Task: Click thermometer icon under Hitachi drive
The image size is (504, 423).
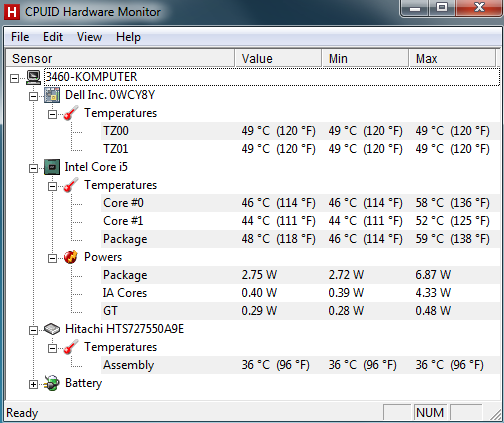Action: click(71, 347)
